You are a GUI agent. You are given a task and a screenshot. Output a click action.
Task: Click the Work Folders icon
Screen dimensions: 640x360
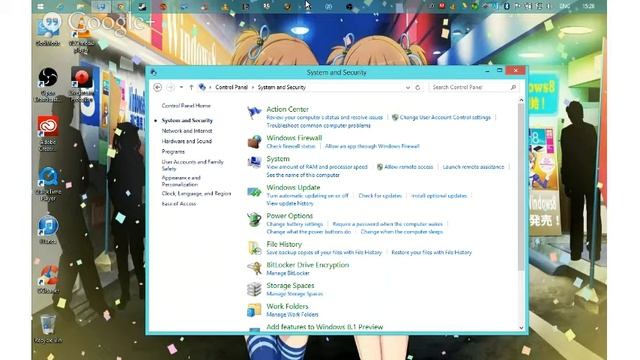coord(254,310)
